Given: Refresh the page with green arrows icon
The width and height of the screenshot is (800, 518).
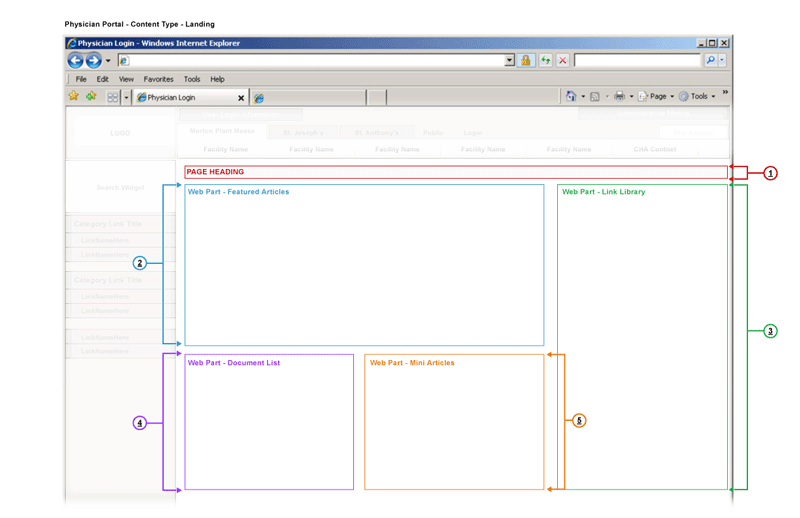Looking at the screenshot, I should [546, 60].
